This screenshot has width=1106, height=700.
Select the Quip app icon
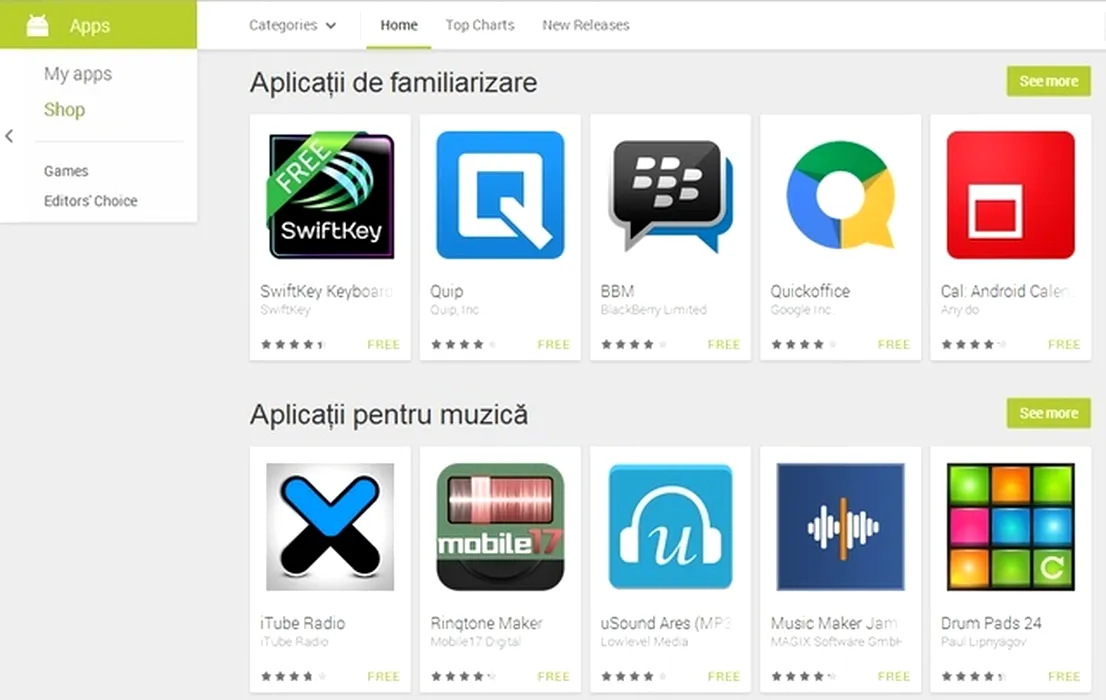tap(500, 195)
